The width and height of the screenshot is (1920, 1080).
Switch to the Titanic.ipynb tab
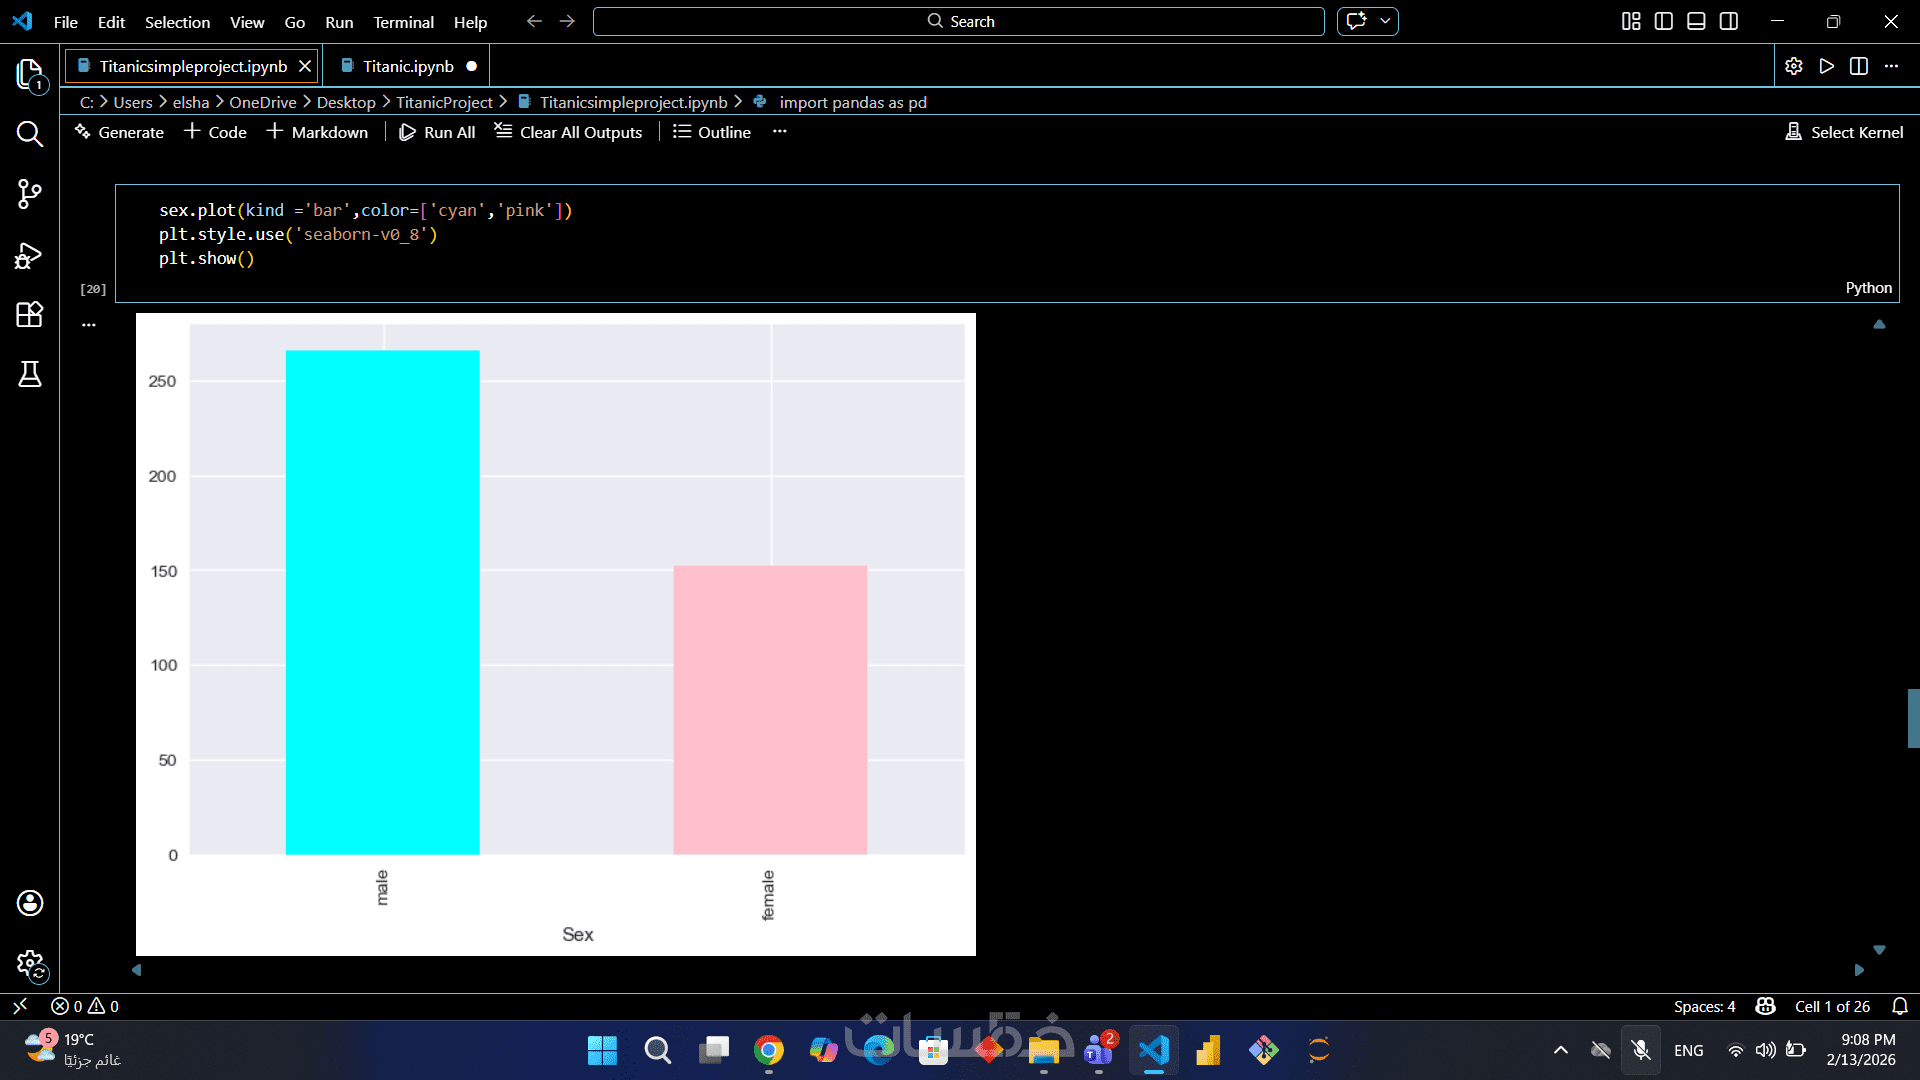click(408, 66)
